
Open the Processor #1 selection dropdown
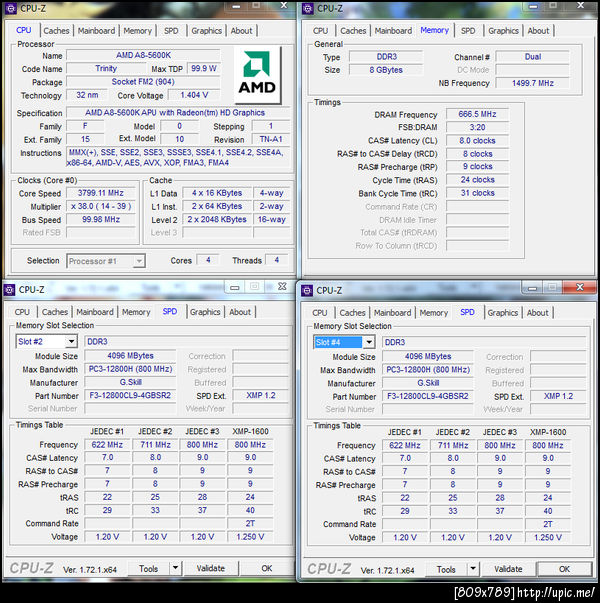click(x=139, y=261)
